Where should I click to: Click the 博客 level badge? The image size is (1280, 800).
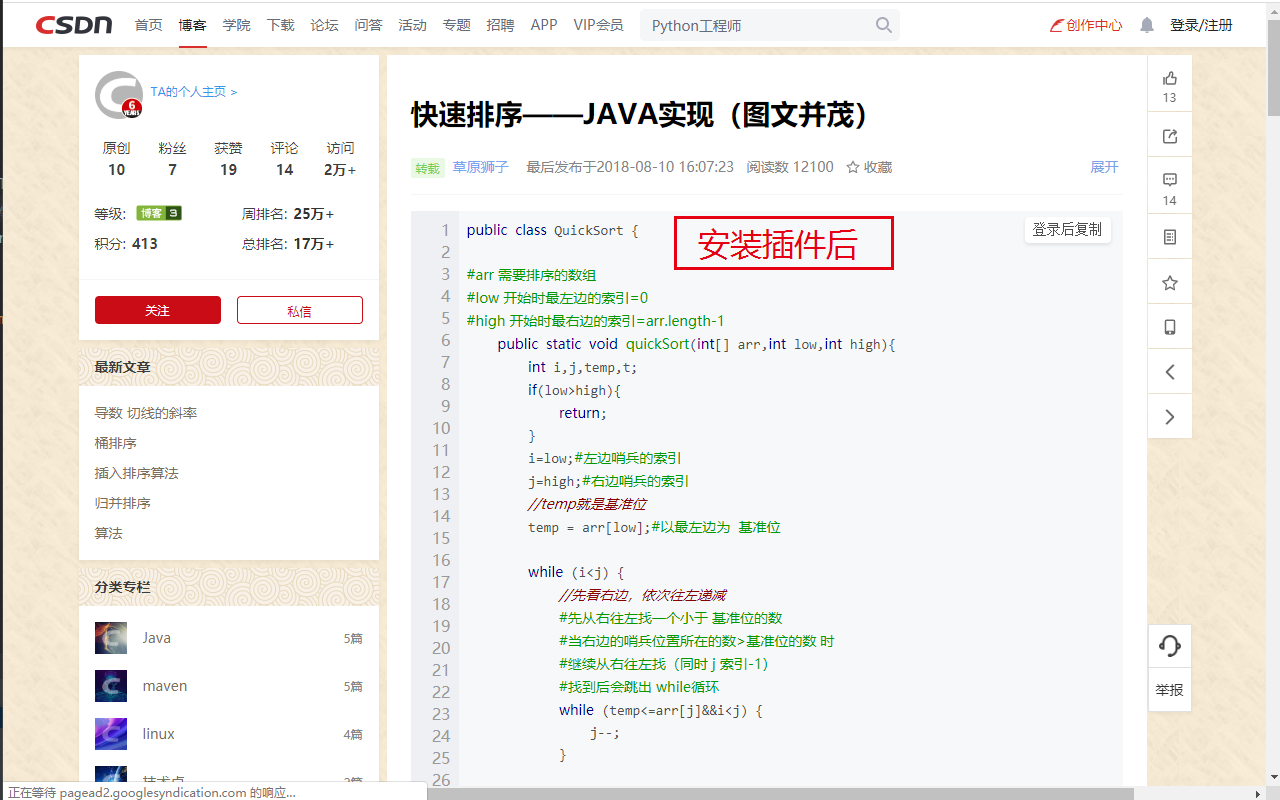pyautogui.click(x=159, y=213)
